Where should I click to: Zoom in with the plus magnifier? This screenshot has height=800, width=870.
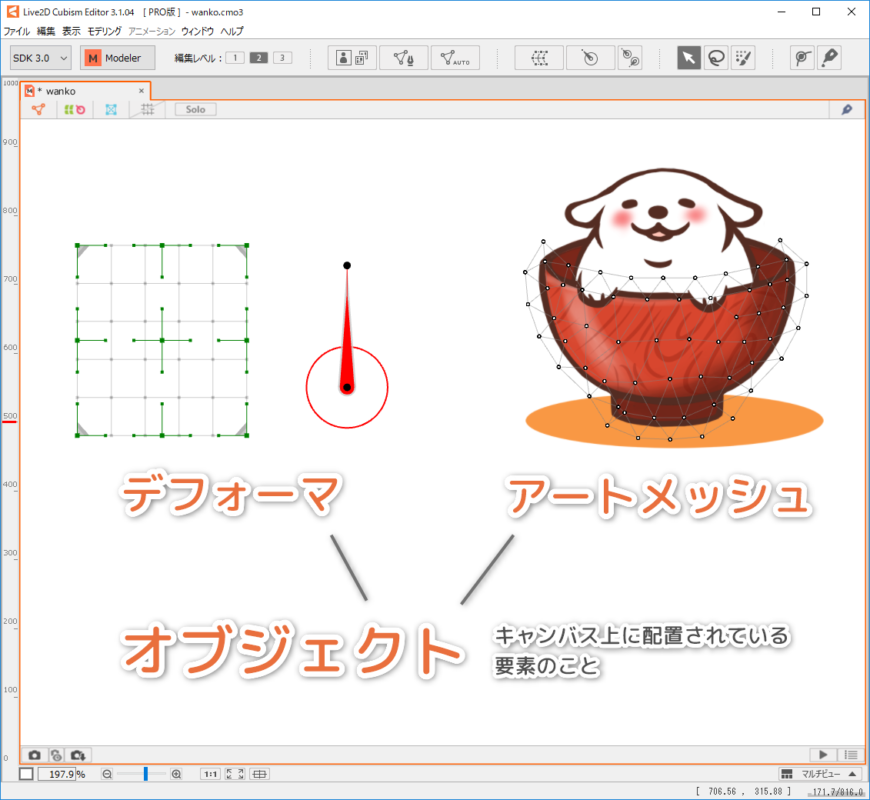point(176,774)
